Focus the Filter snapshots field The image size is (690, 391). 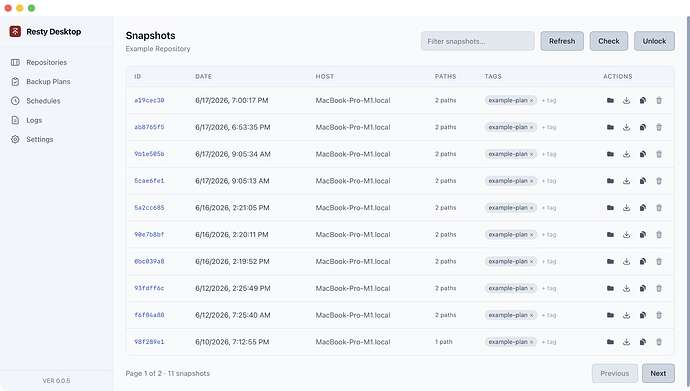477,41
